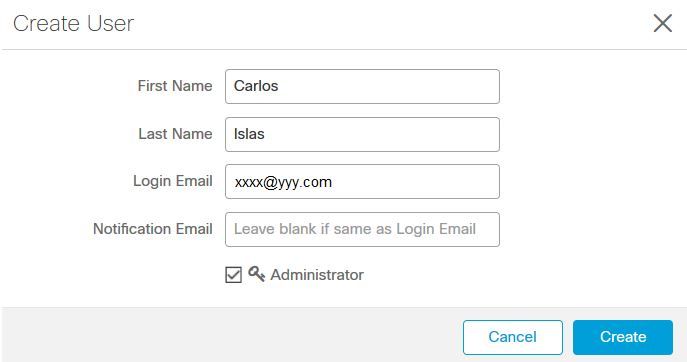This screenshot has width=687, height=362.
Task: Uncheck the Administrator checkbox
Action: (x=233, y=275)
